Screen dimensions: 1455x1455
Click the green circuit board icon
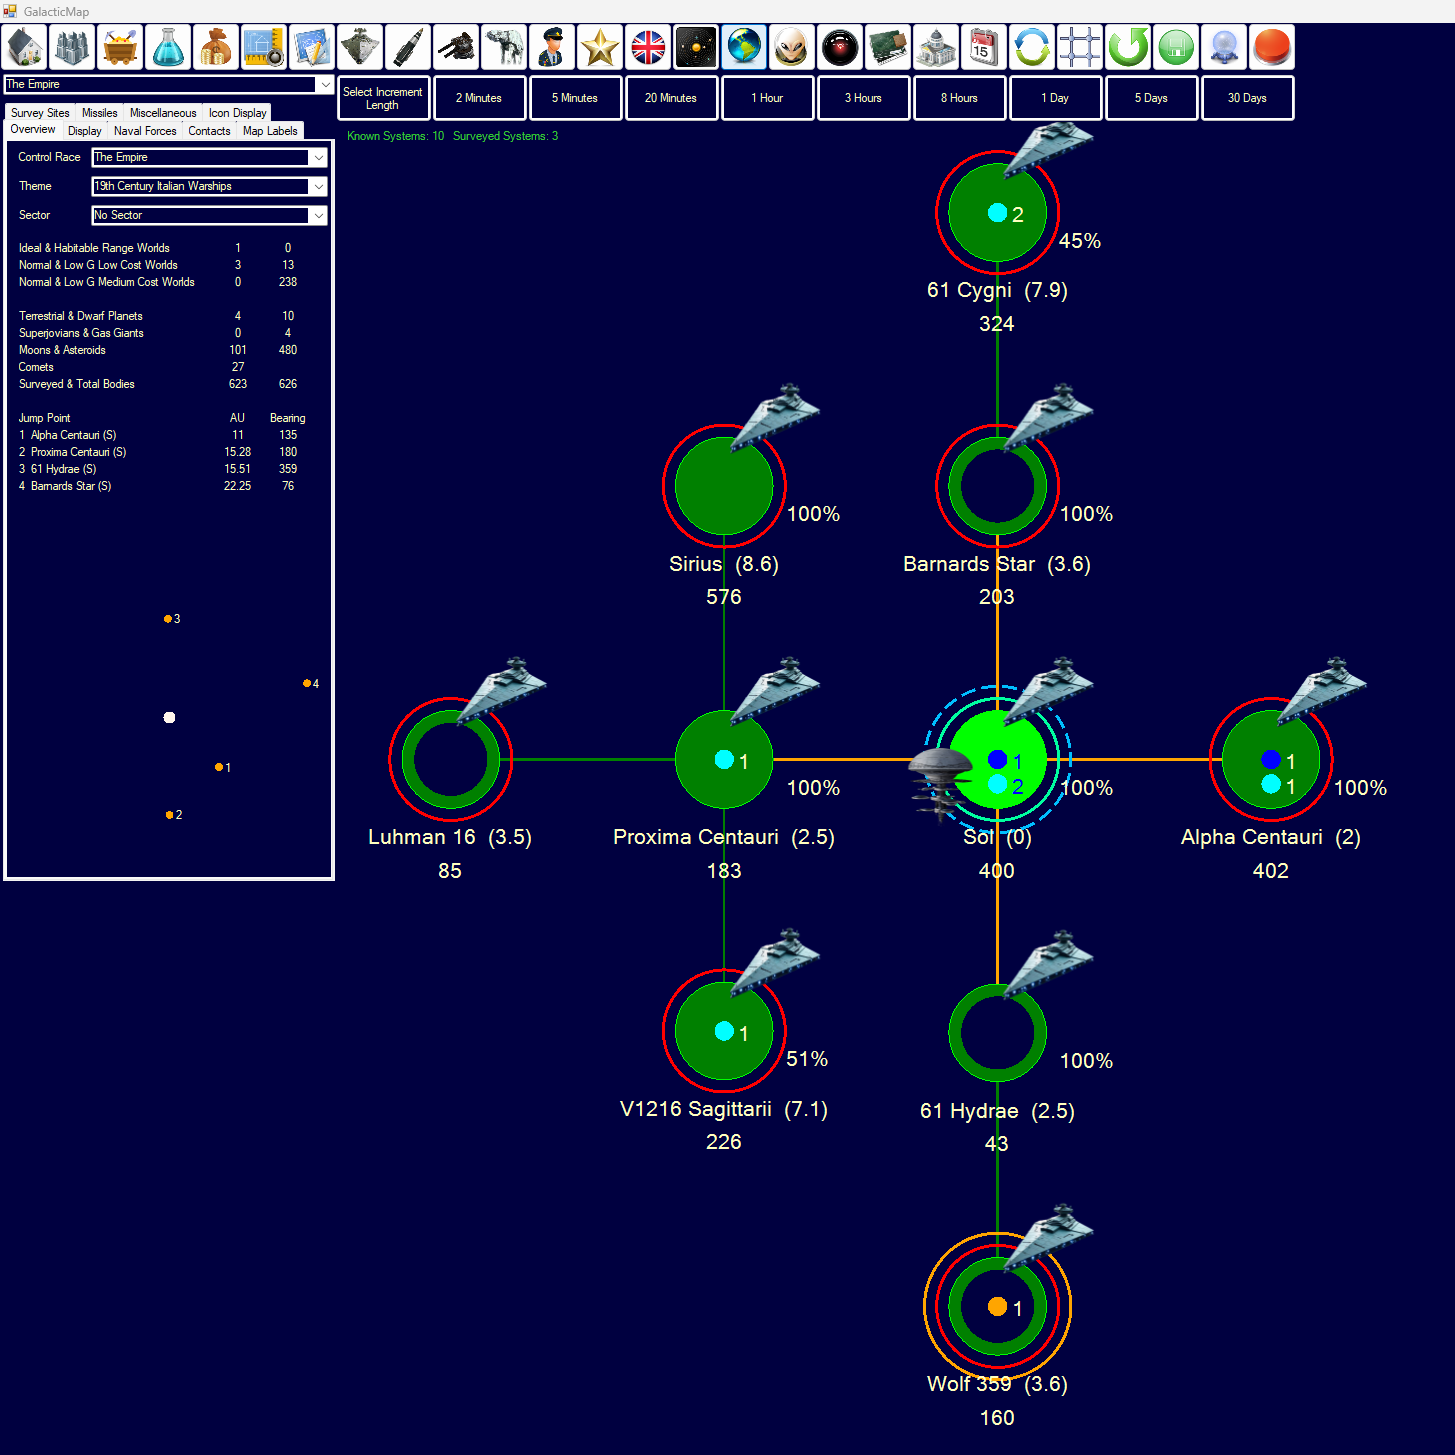pos(888,47)
